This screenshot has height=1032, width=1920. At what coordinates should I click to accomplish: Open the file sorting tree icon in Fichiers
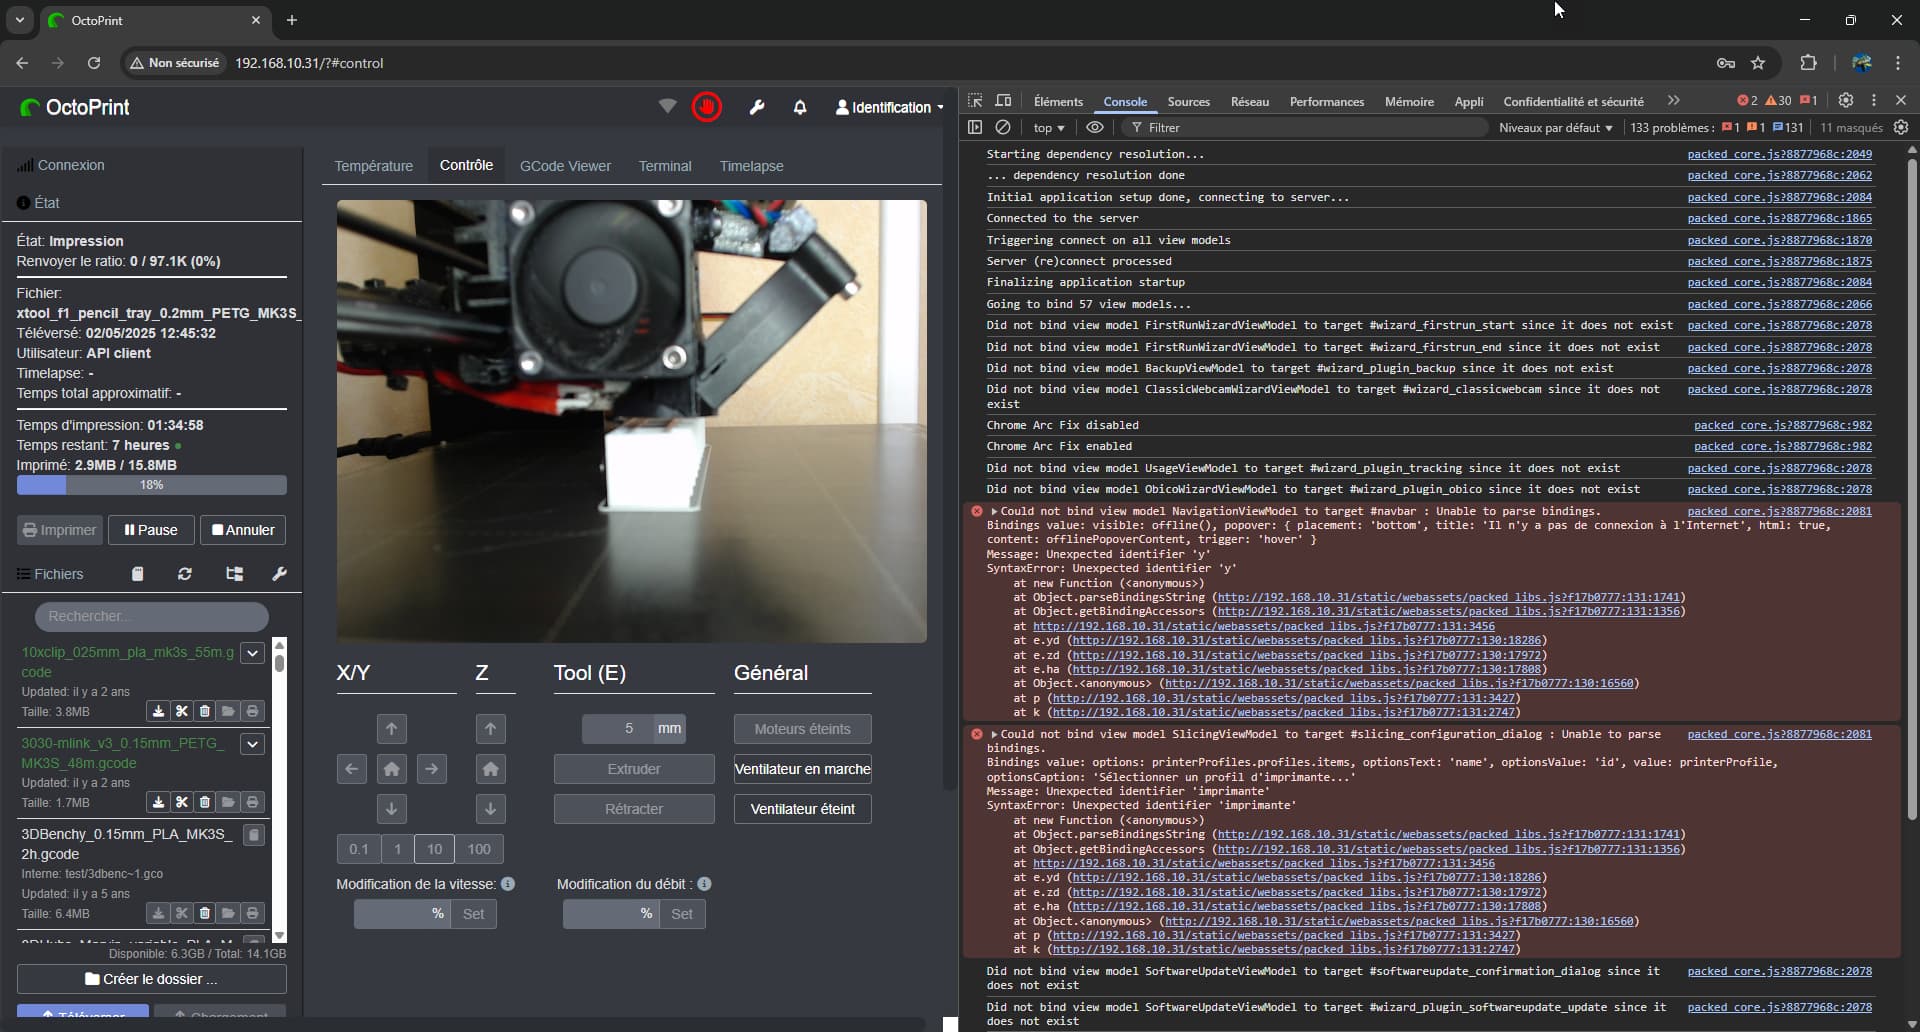click(235, 574)
